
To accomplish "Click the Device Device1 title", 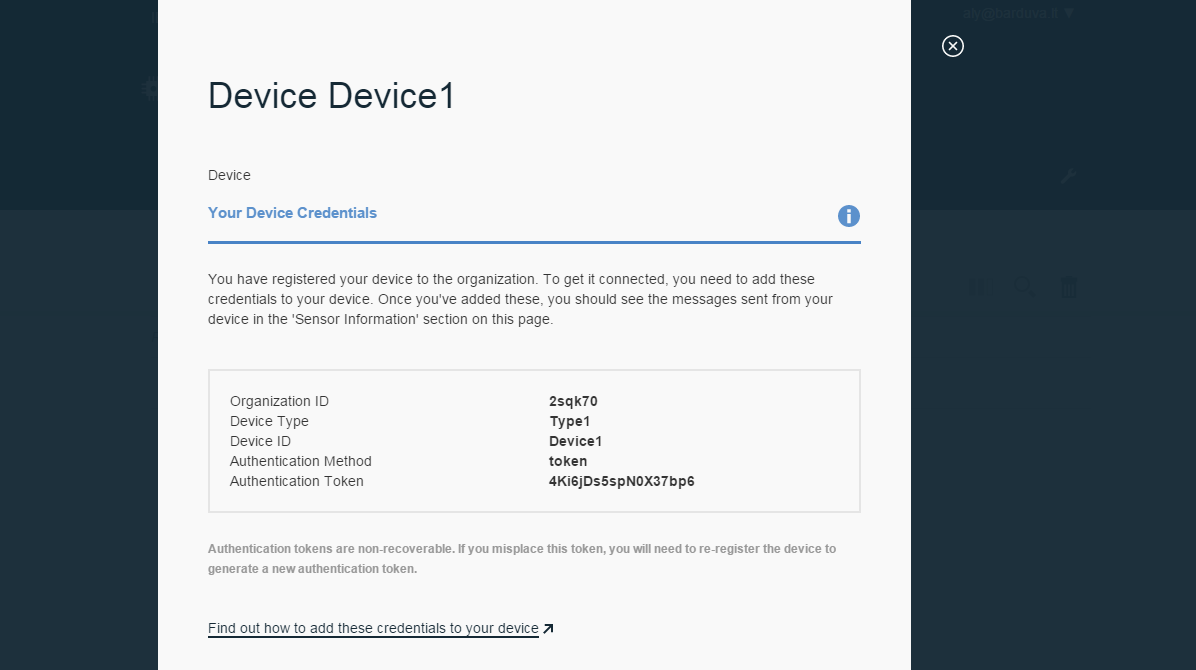I will (x=330, y=96).
